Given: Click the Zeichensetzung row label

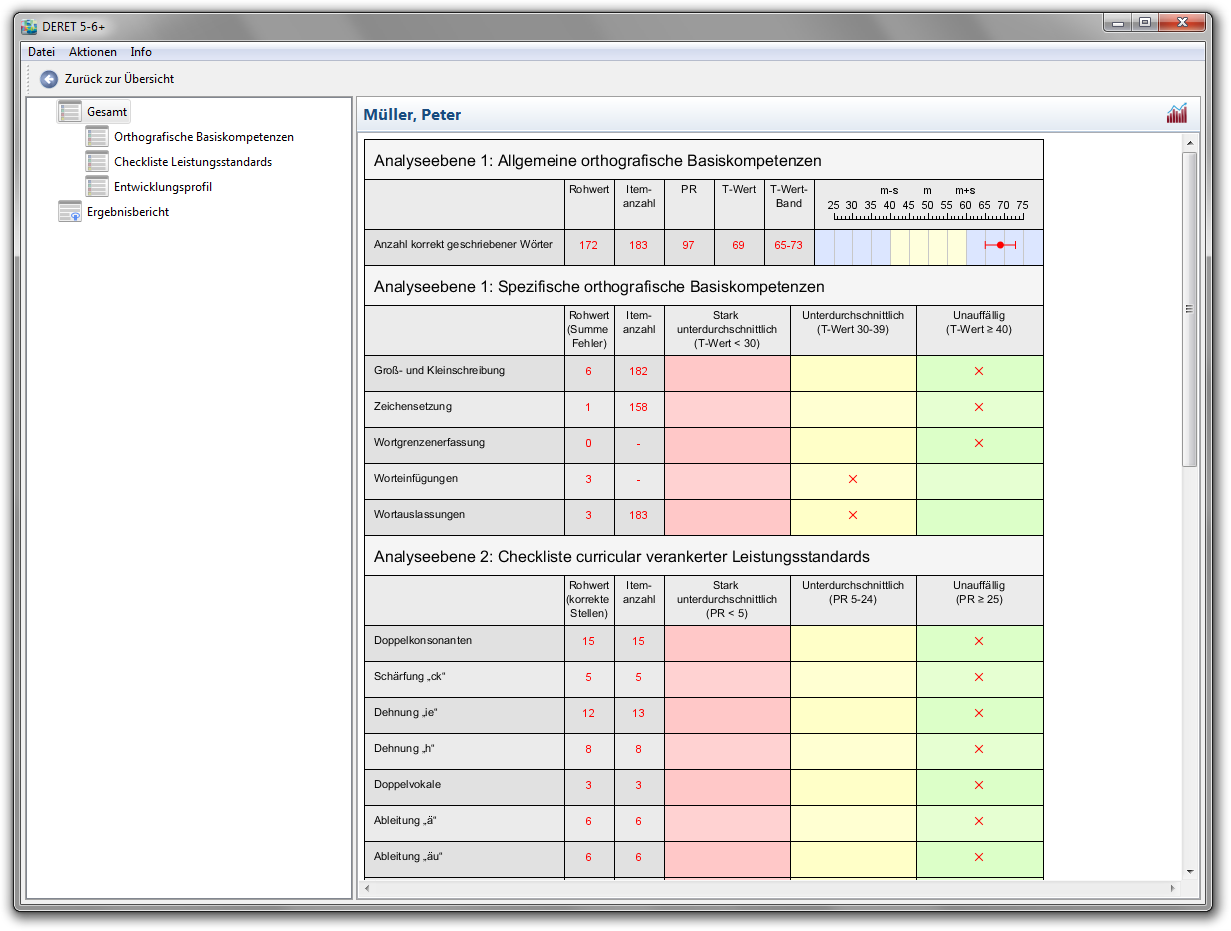Looking at the screenshot, I should tap(415, 407).
